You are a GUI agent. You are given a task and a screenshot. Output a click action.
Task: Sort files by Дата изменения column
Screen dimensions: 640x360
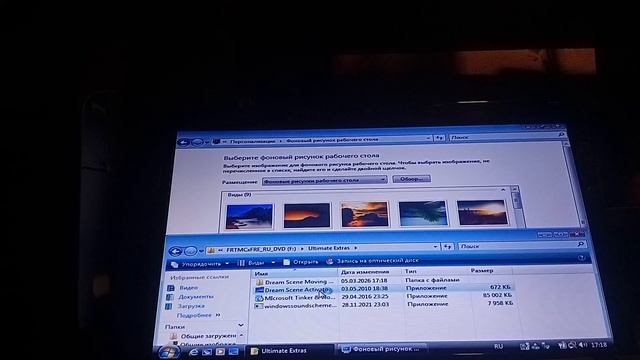point(370,272)
